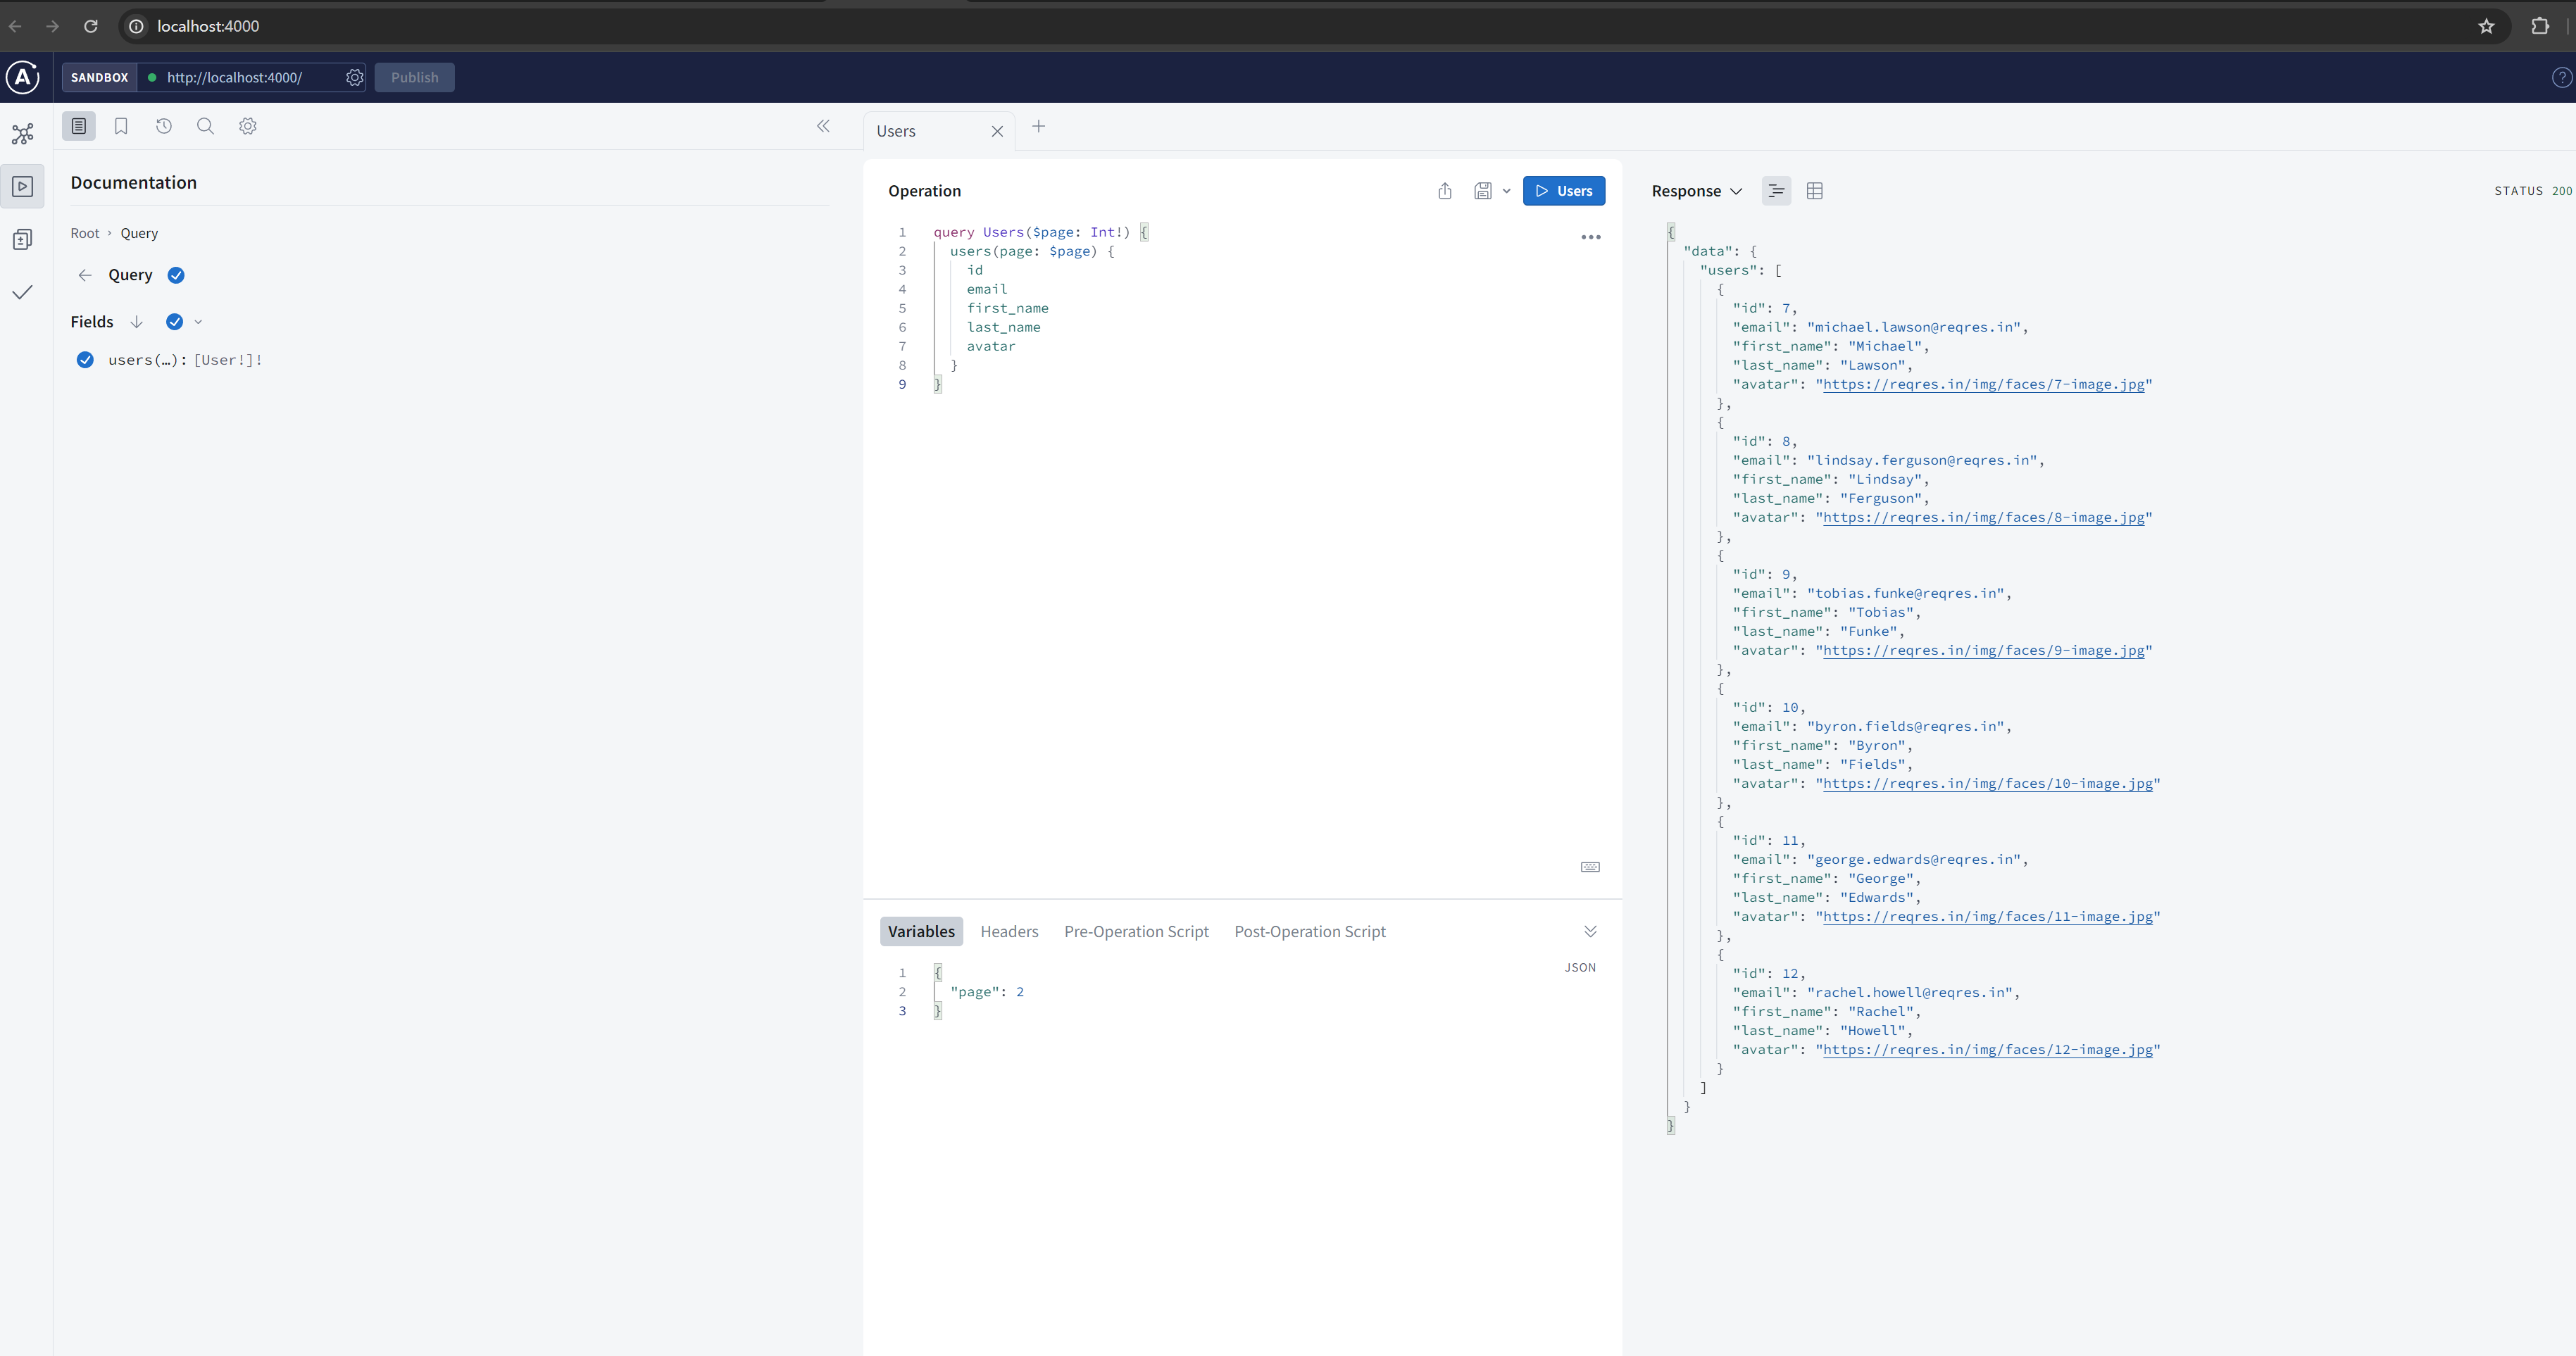The image size is (2576, 1356).
Task: Open Explorer settings via the gear icon
Action: [248, 126]
